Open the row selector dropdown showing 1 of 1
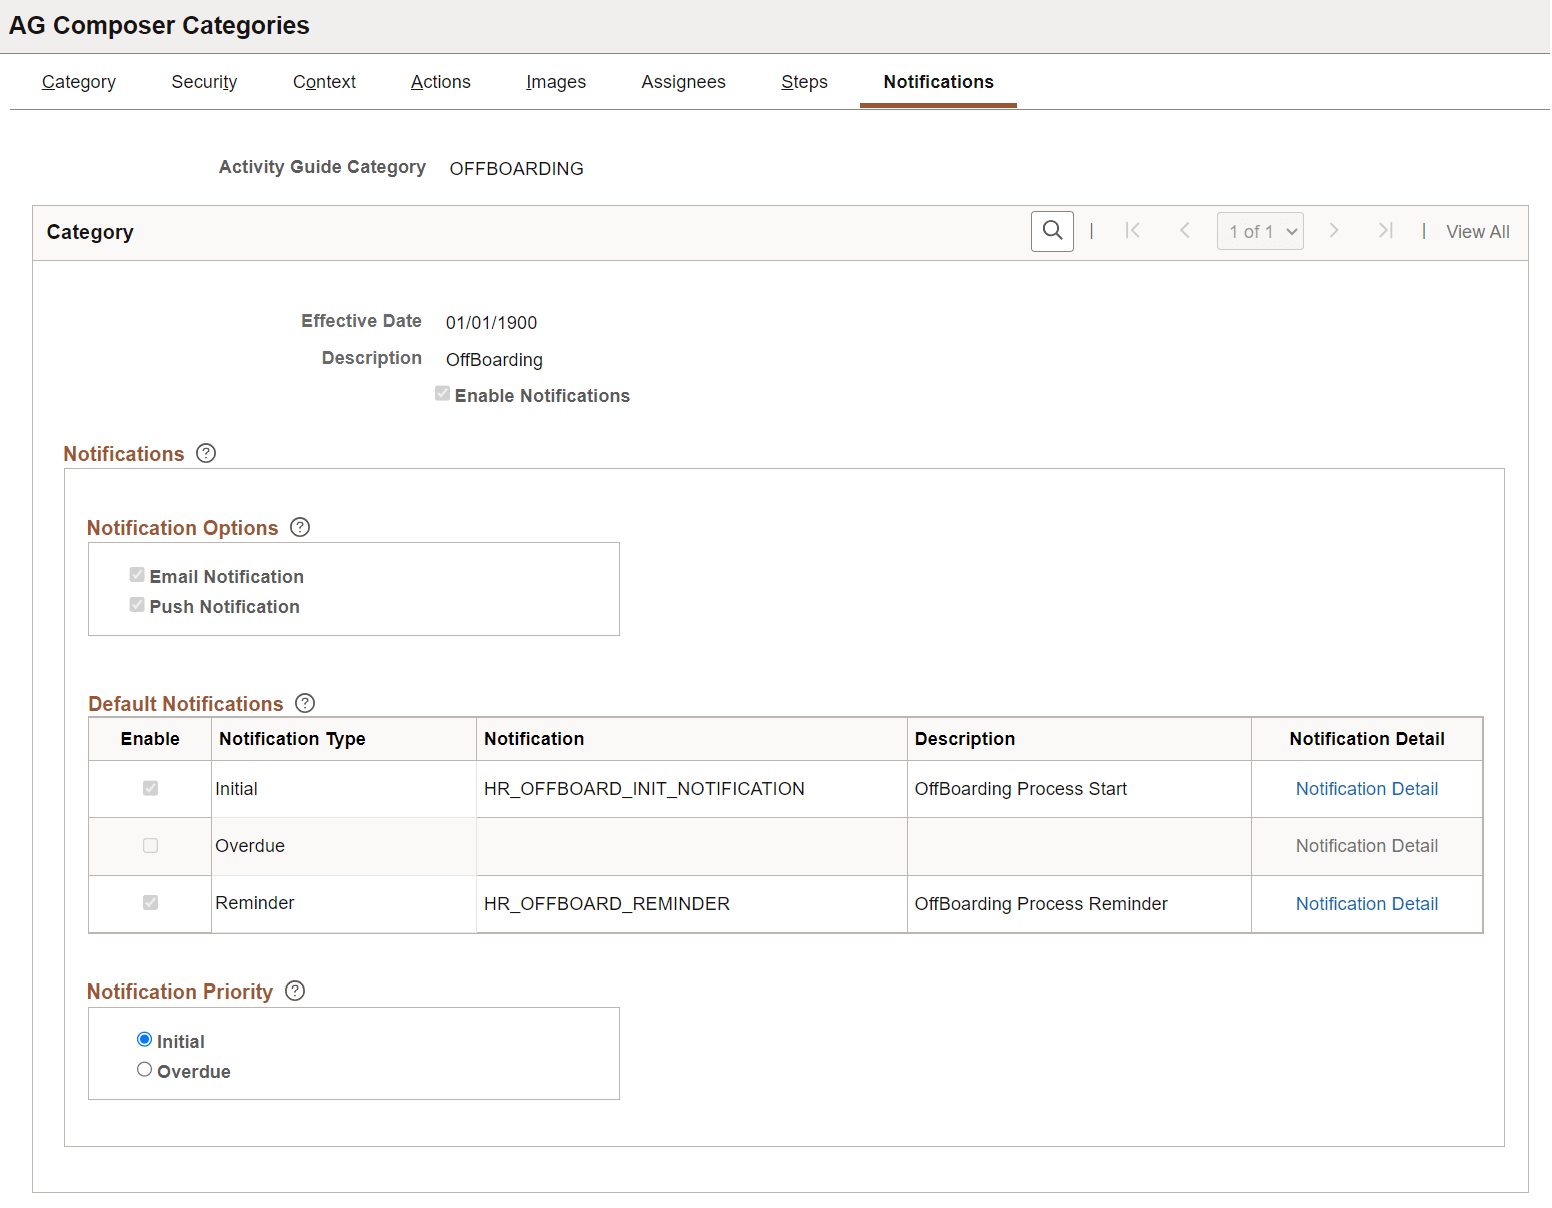This screenshot has height=1208, width=1552. pyautogui.click(x=1260, y=231)
